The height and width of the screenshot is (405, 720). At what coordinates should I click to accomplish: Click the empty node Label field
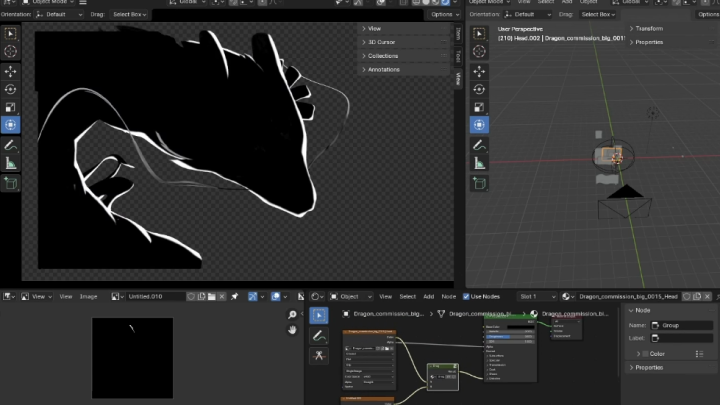click(682, 338)
